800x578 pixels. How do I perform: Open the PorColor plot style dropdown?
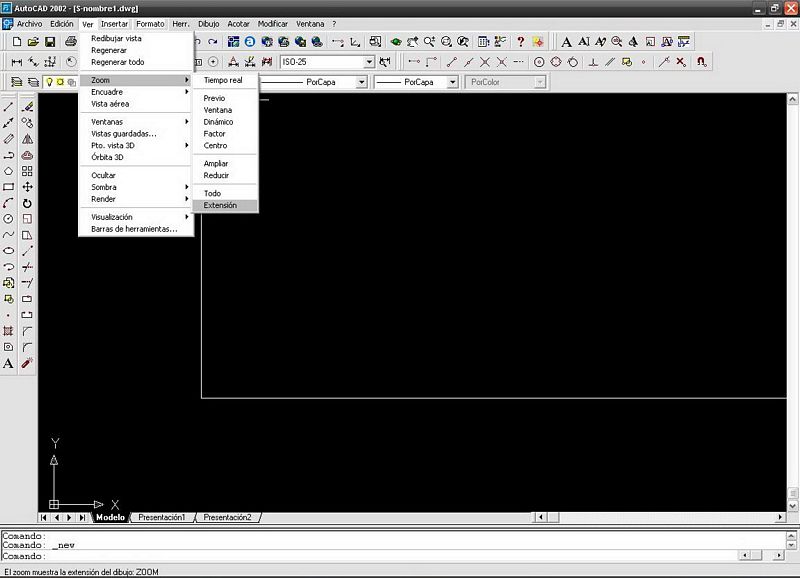click(540, 82)
